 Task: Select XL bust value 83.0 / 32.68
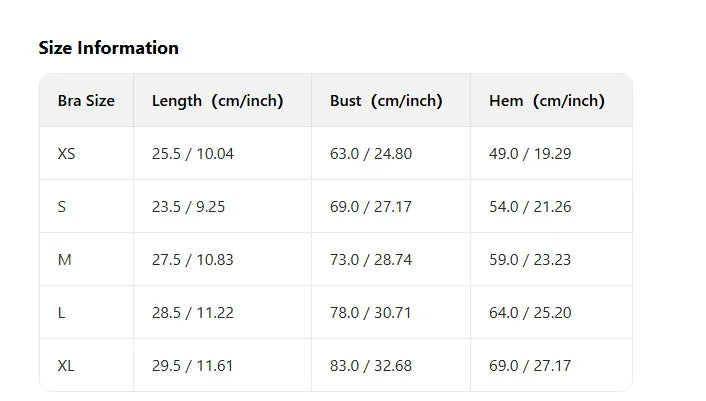point(371,366)
